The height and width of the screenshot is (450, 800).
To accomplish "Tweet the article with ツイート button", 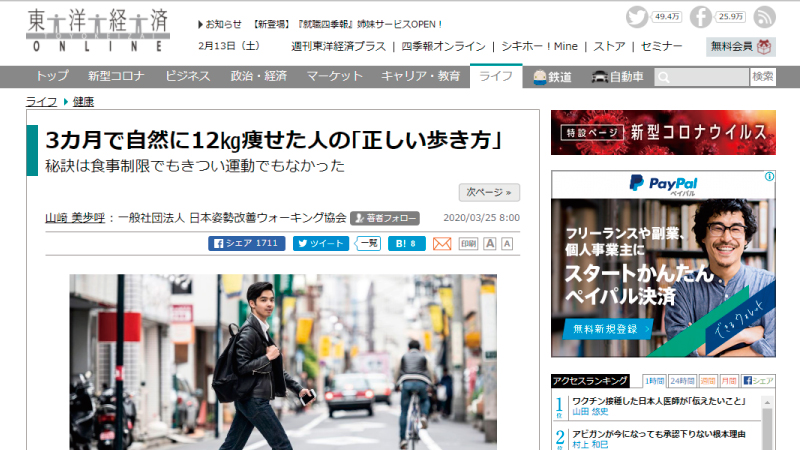I will [320, 243].
